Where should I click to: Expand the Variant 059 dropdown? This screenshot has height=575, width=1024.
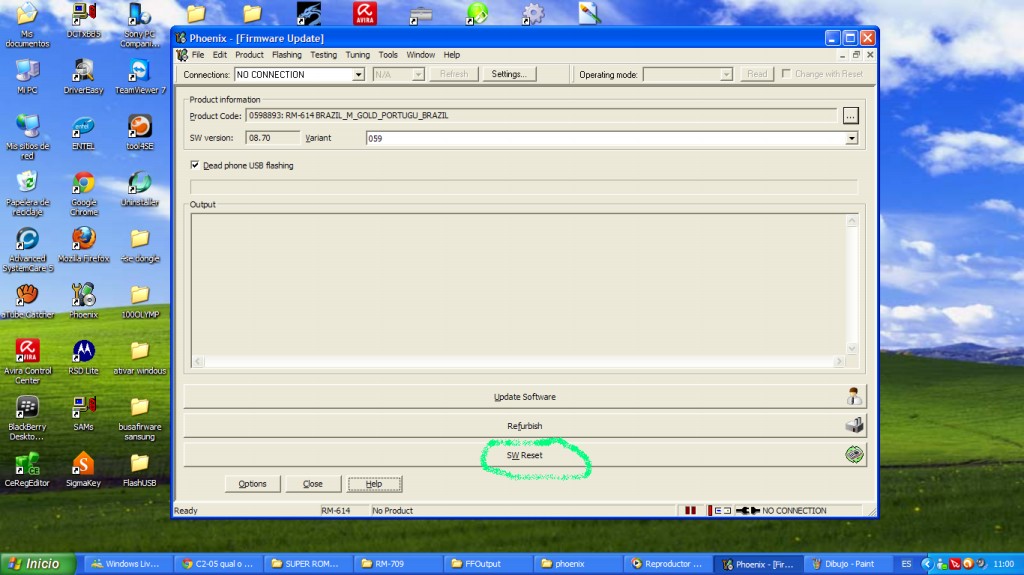(x=851, y=139)
